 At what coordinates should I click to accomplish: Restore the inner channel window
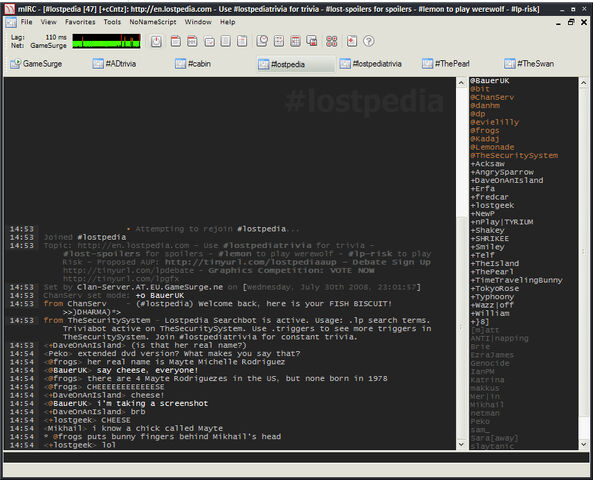[x=571, y=22]
